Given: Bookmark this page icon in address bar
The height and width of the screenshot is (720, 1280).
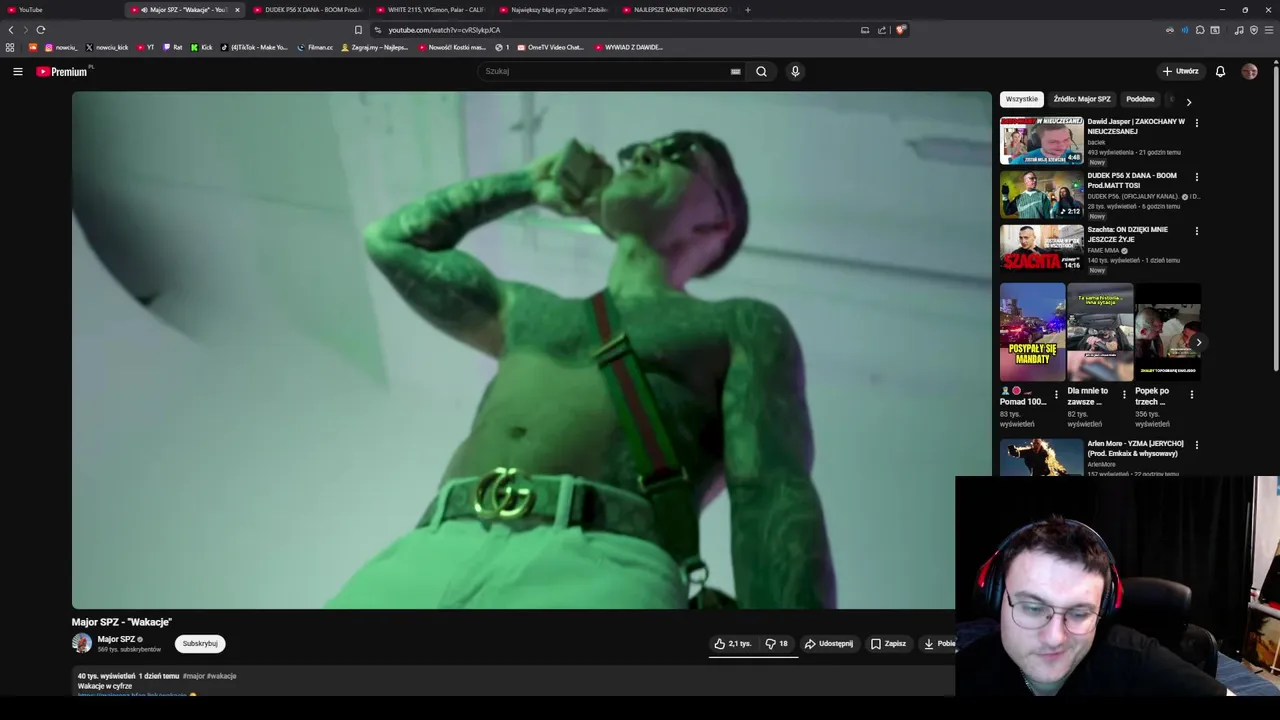Looking at the screenshot, I should tap(358, 30).
